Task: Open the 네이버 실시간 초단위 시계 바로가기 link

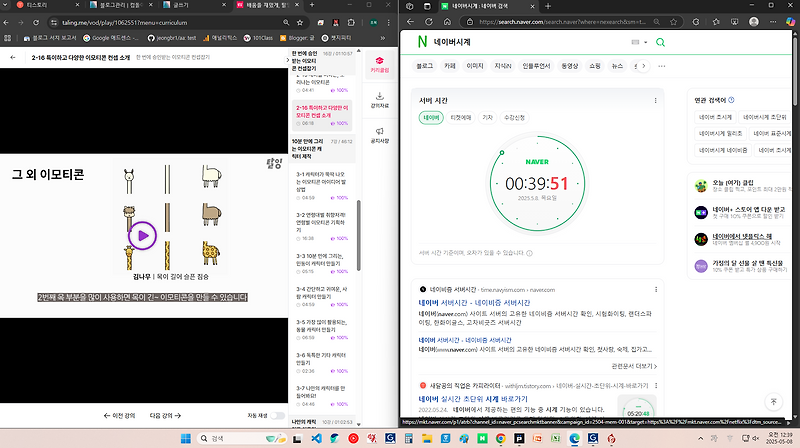Action: tap(473, 399)
